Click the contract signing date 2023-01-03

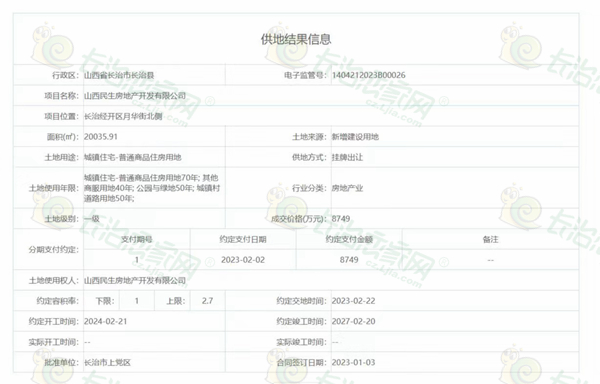point(353,362)
